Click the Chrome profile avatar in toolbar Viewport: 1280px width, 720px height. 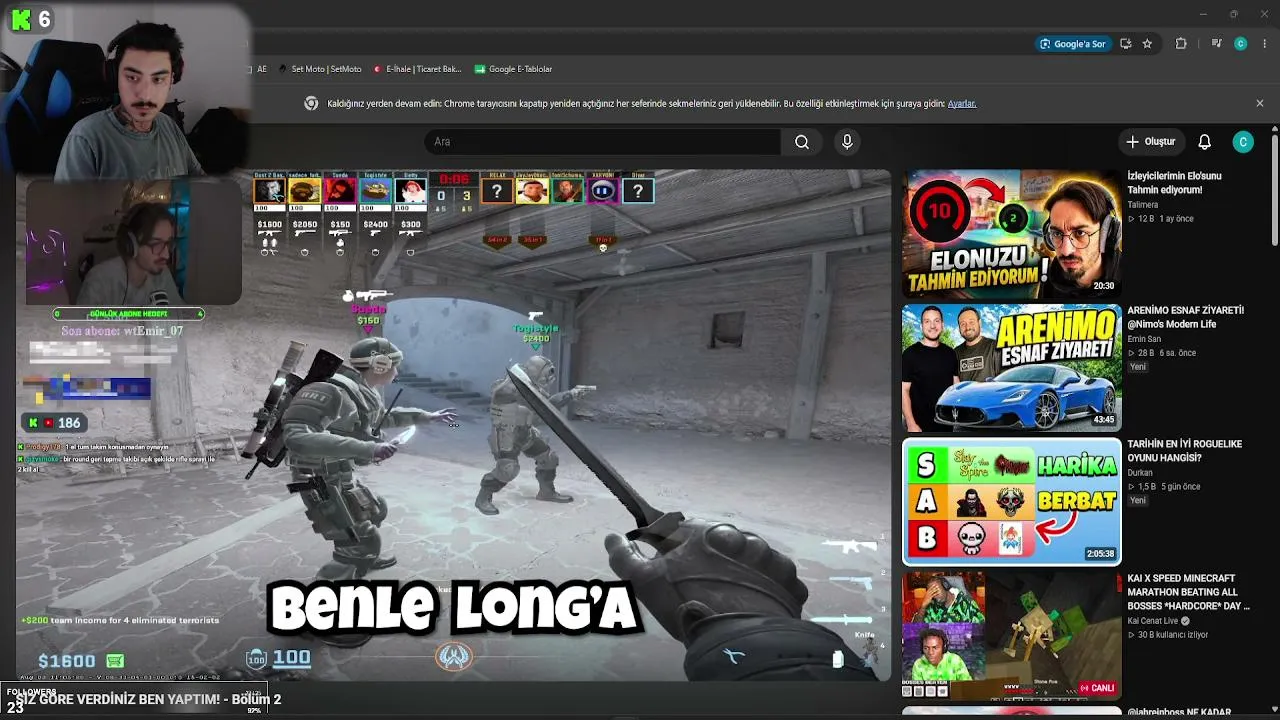[1241, 44]
